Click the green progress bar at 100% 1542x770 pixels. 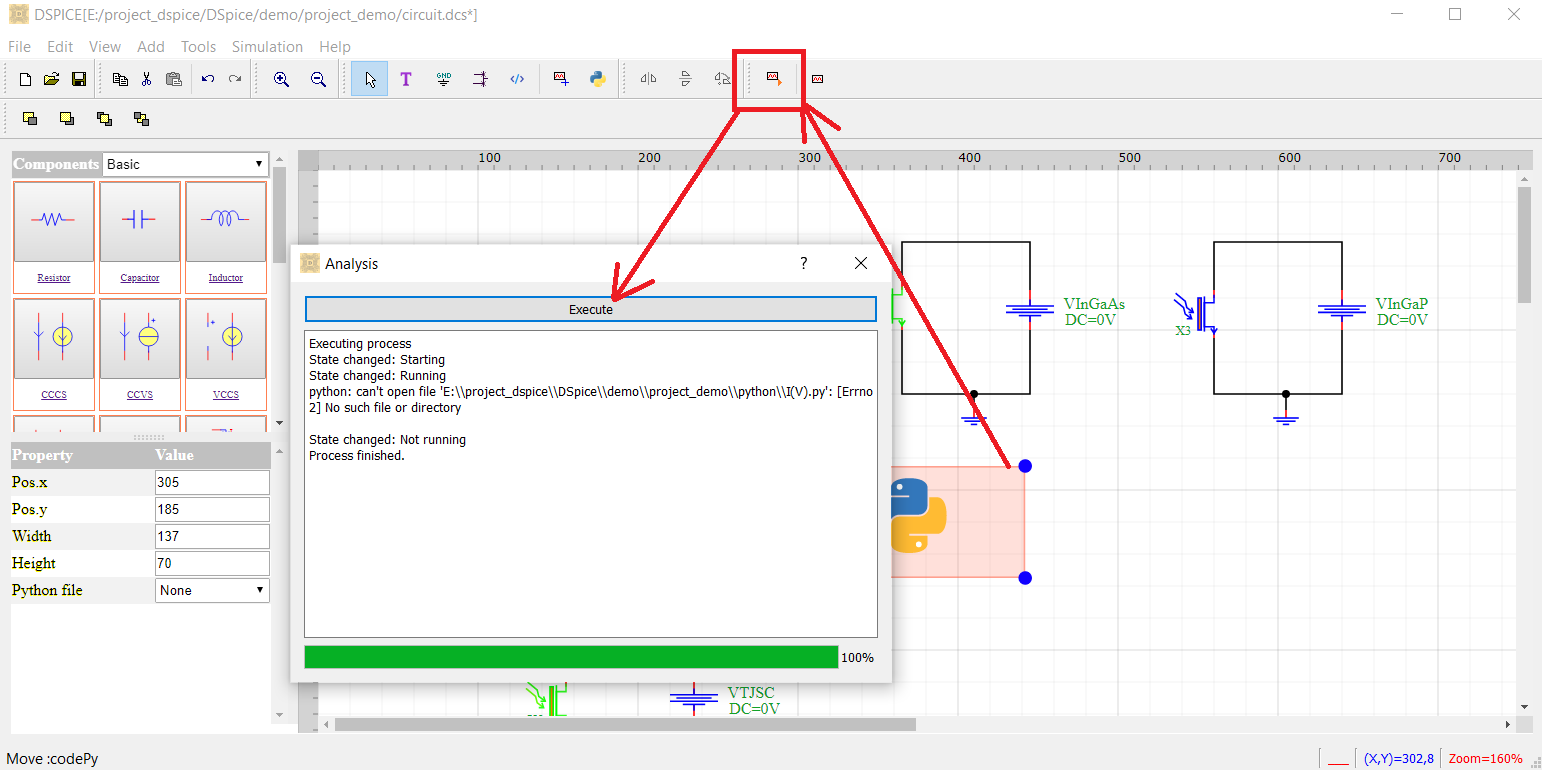[571, 657]
